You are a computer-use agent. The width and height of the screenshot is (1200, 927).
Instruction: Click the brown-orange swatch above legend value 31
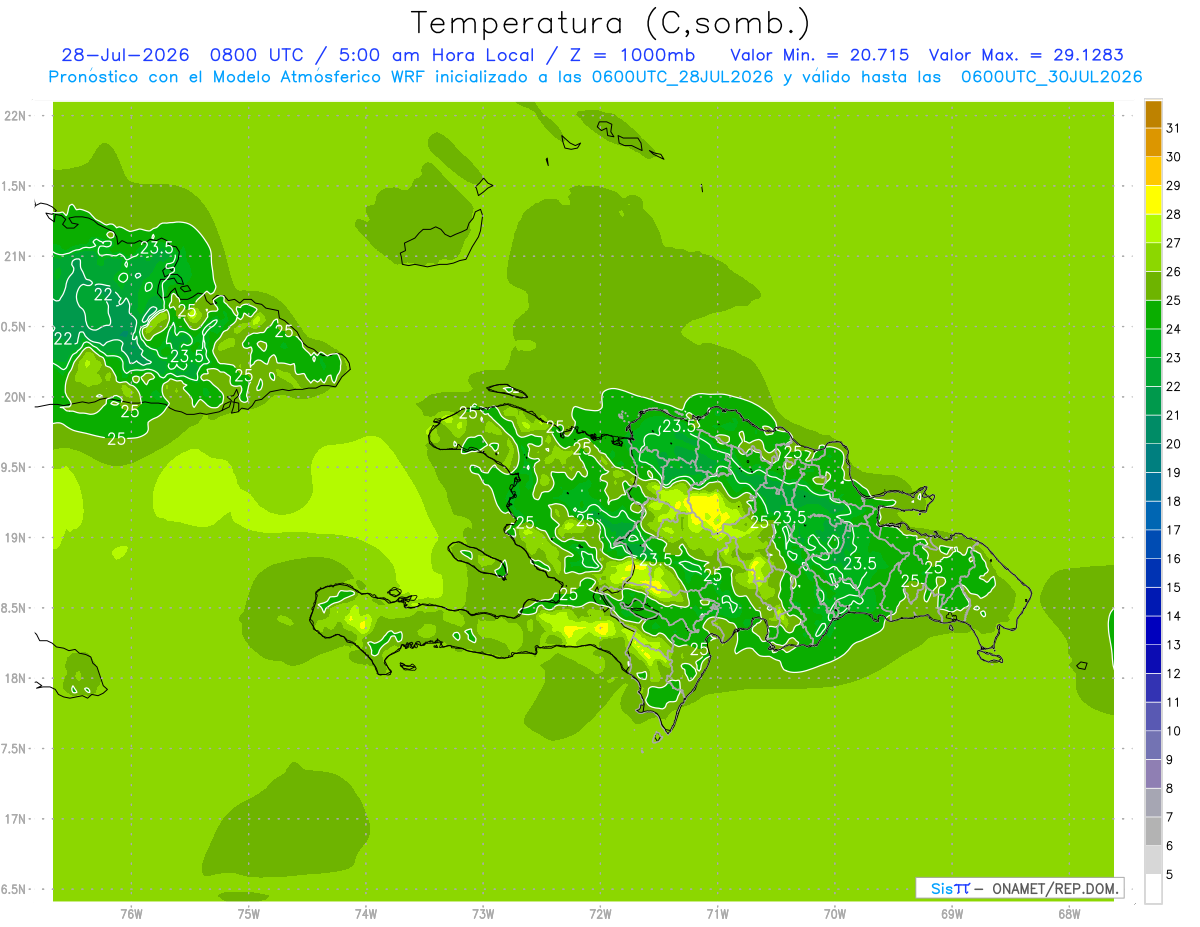(1153, 114)
